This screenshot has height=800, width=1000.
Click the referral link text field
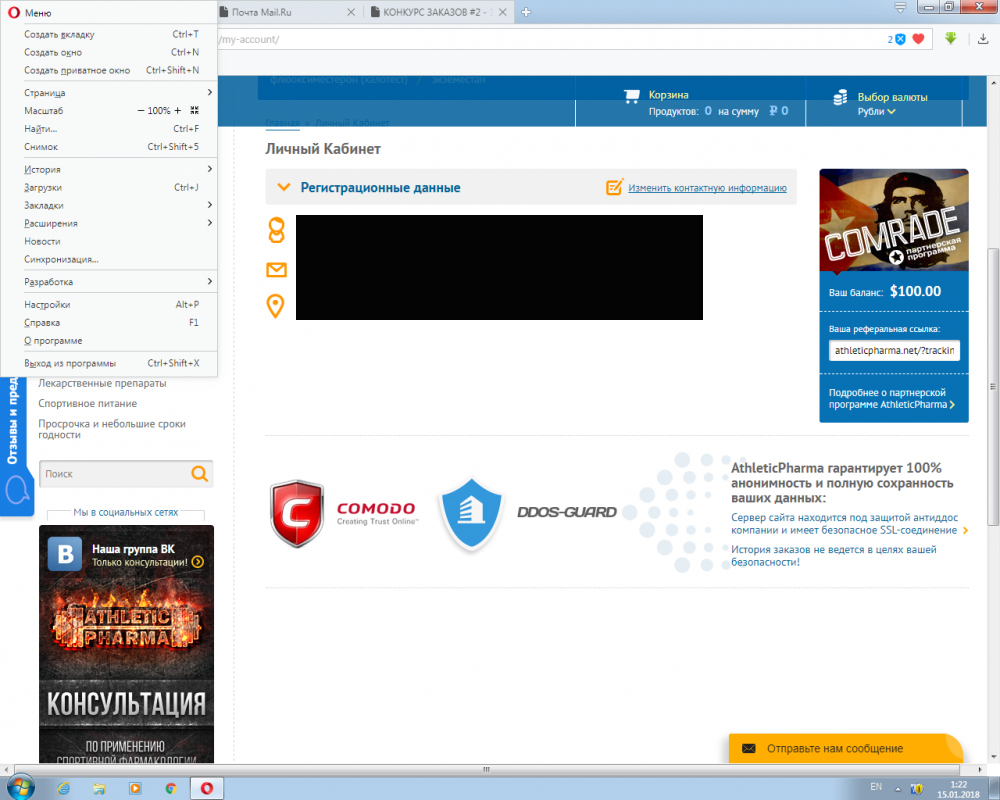(x=894, y=350)
